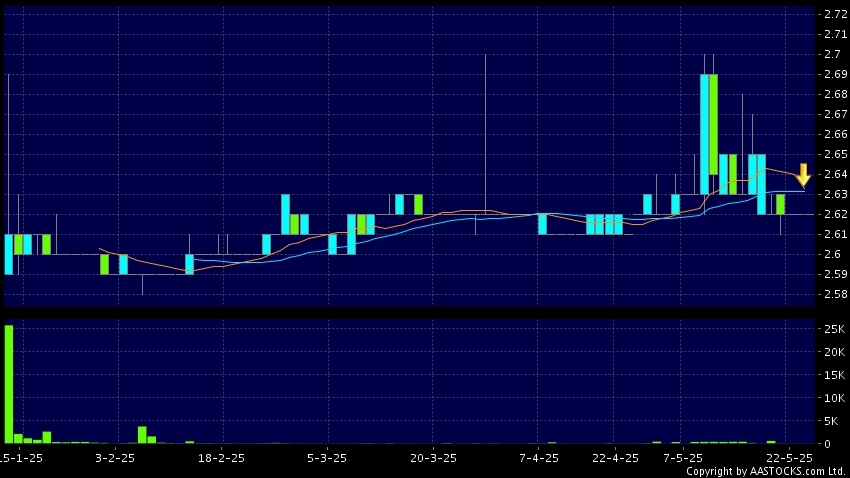
Task: Click the 2.67 price axis label
Action: coord(835,114)
